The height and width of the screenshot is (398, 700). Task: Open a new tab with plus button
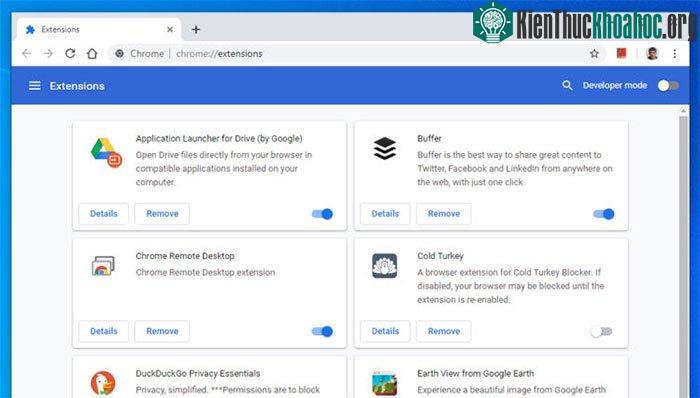coord(196,29)
